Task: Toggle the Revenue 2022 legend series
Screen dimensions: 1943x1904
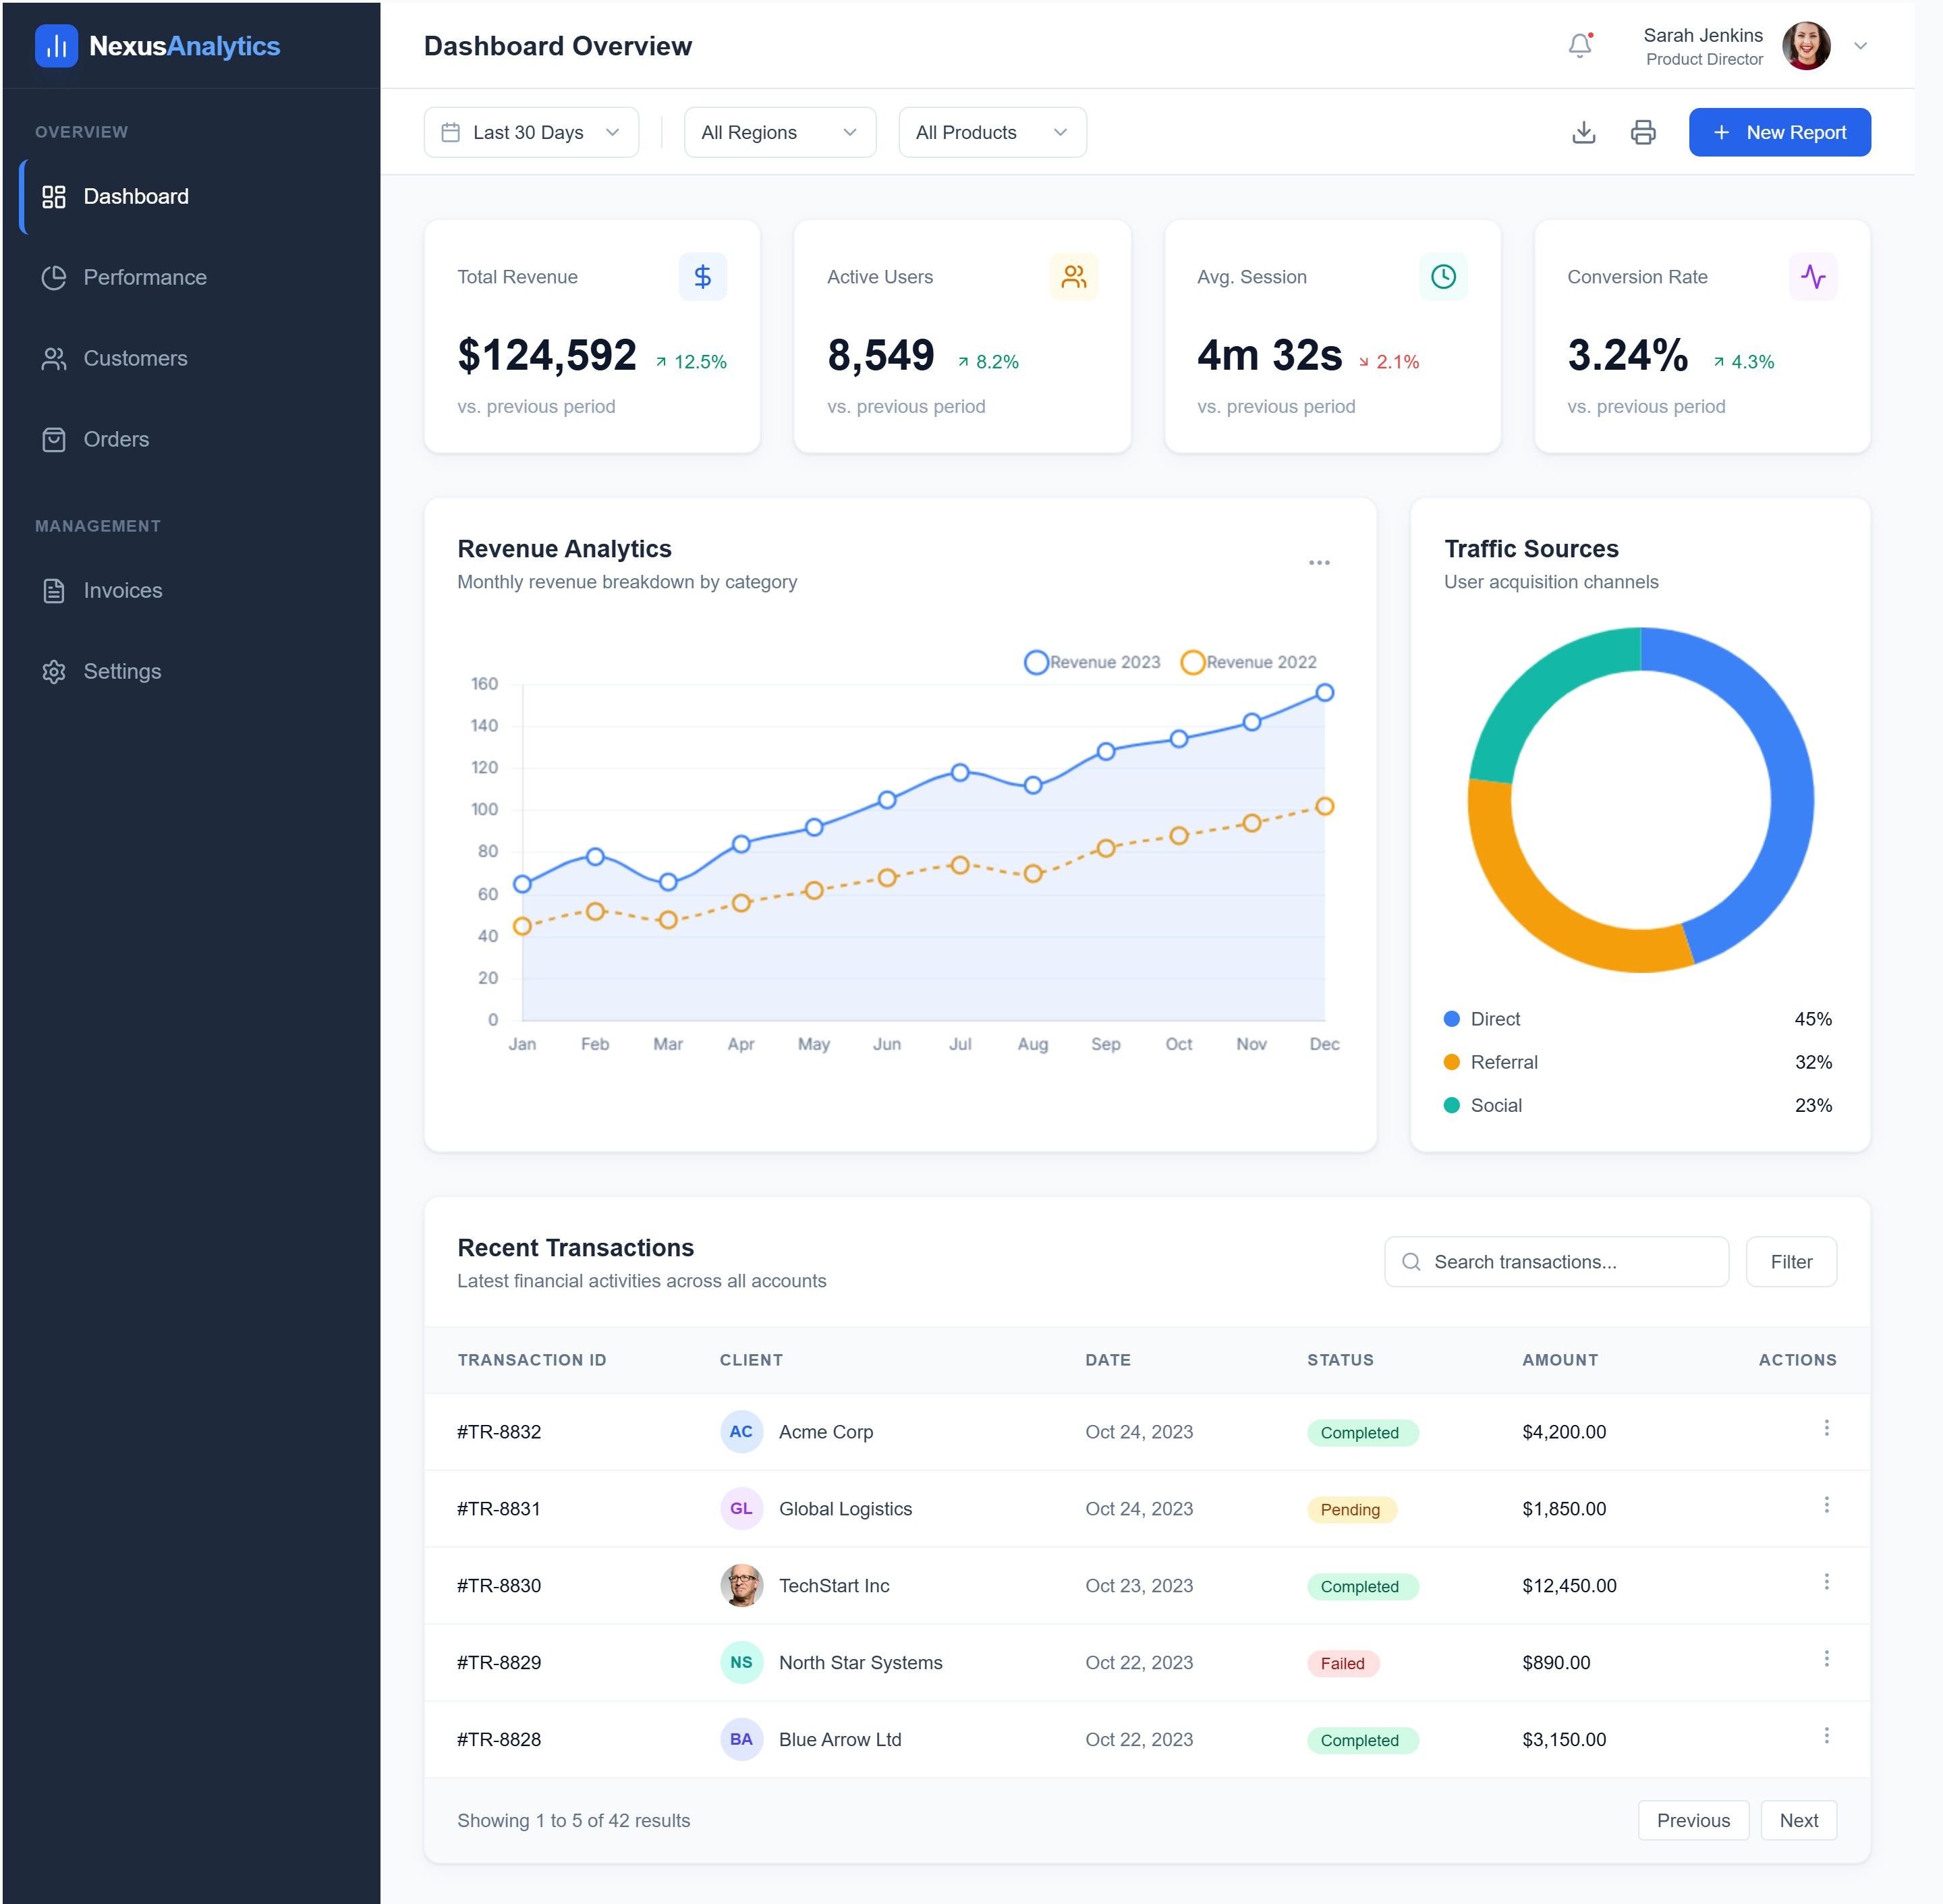Action: tap(1249, 662)
